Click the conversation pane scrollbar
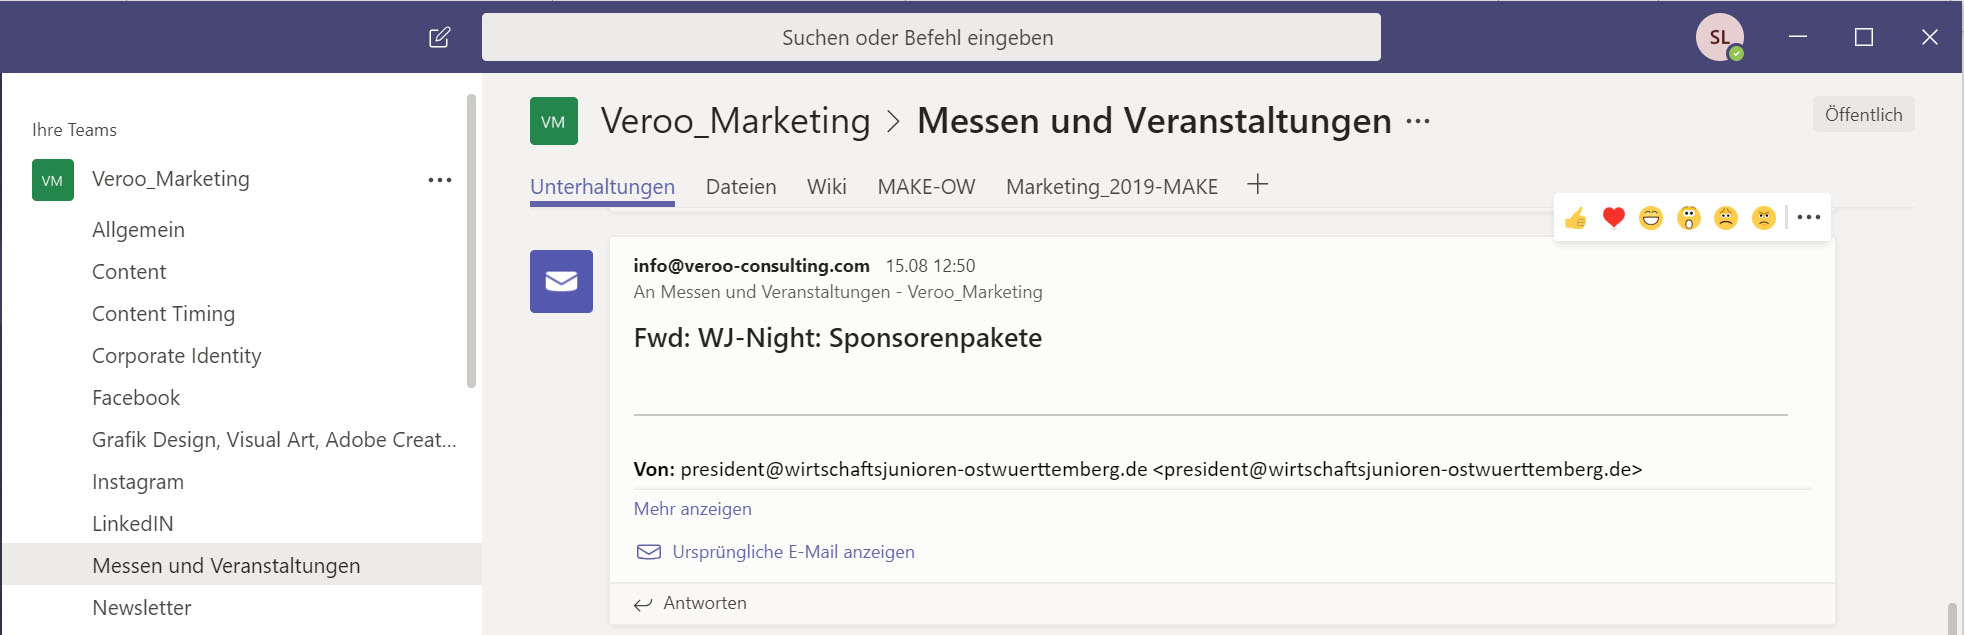 tap(1952, 618)
